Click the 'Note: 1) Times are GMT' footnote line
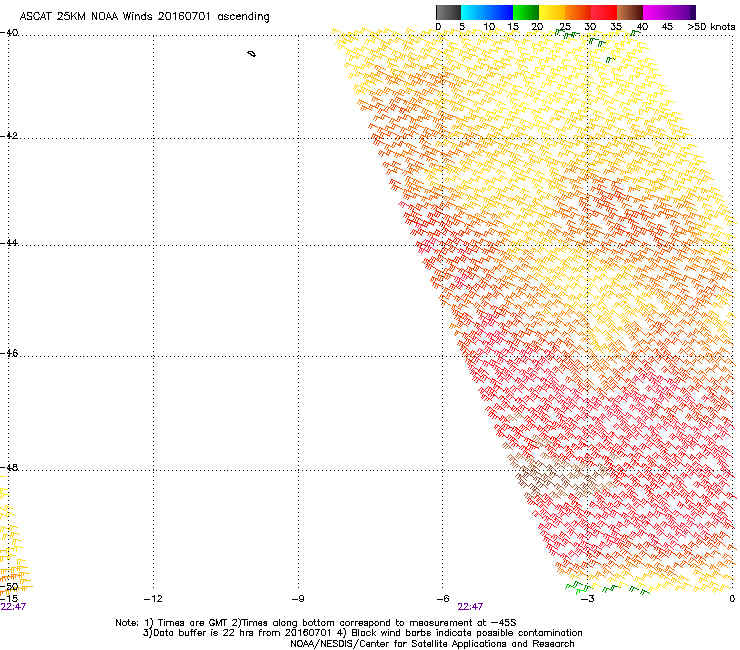 click(x=316, y=623)
